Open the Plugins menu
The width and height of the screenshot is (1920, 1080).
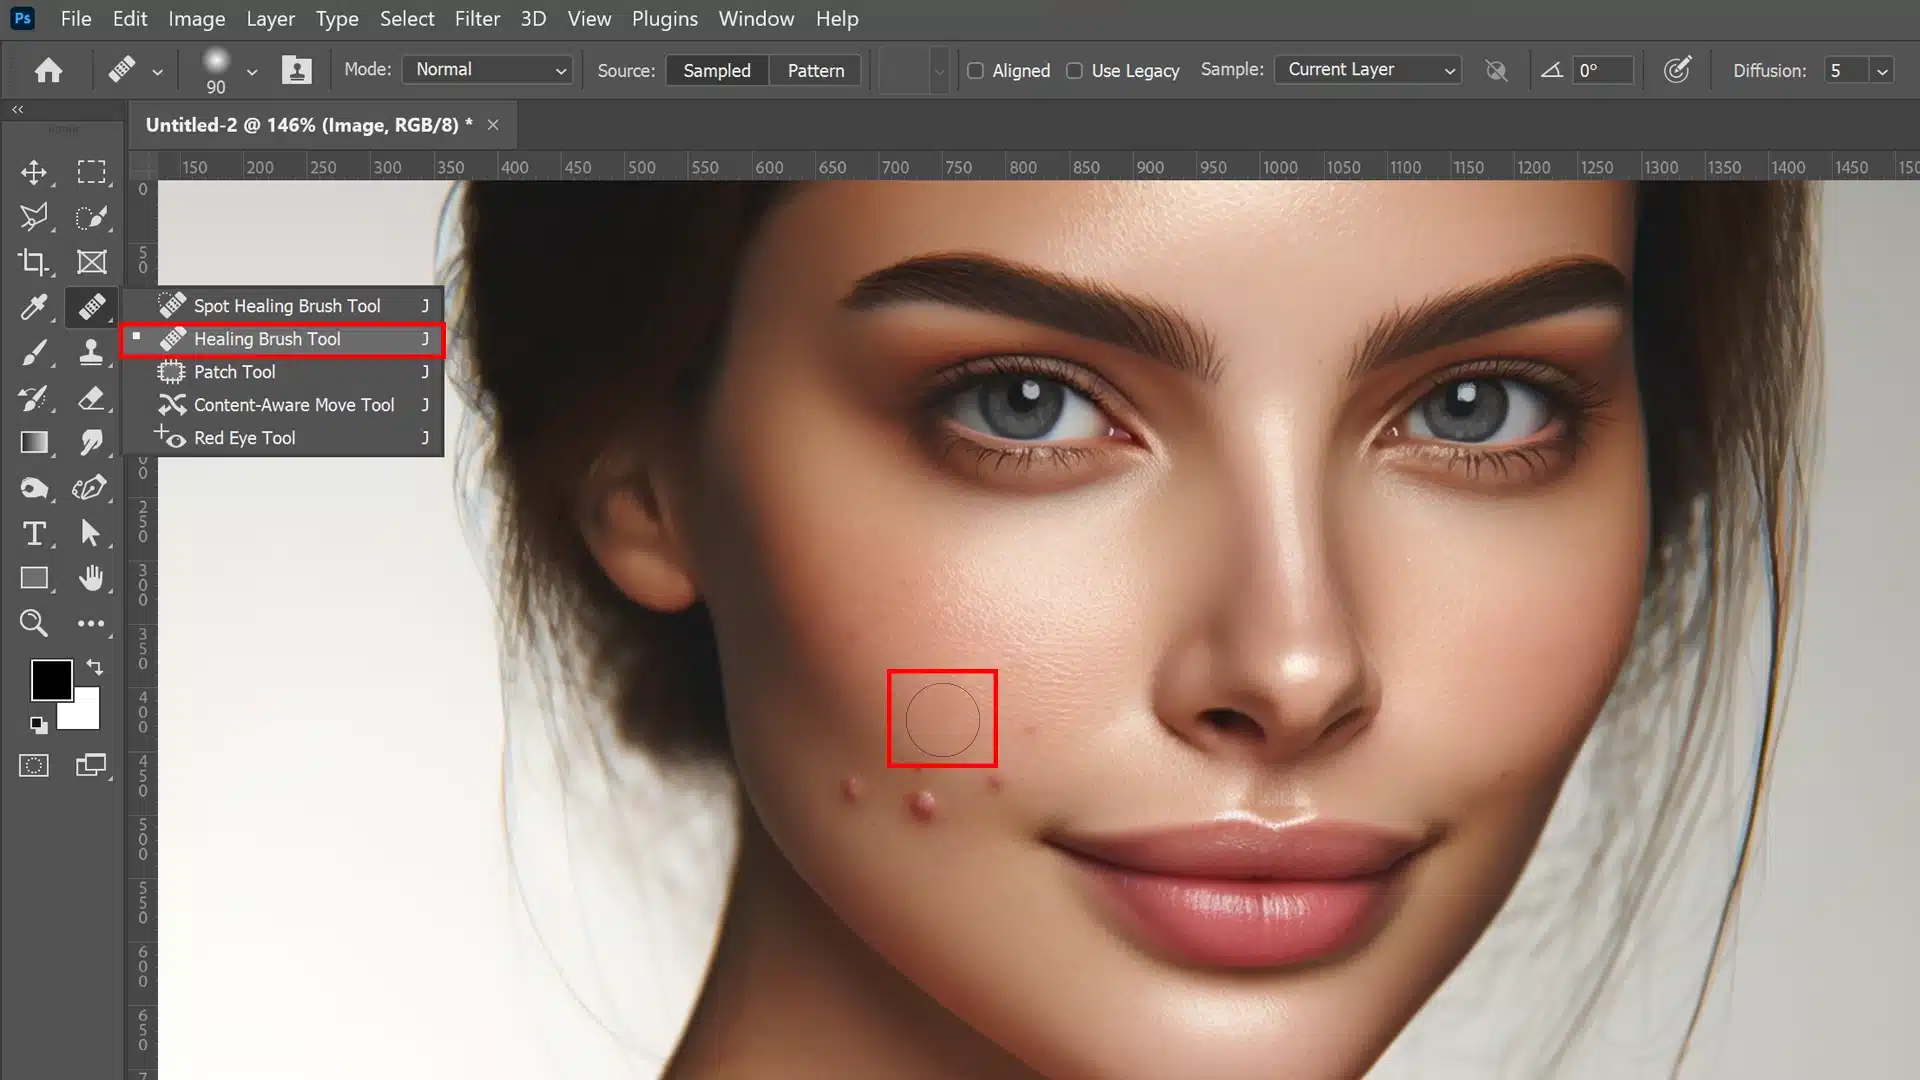[x=664, y=19]
